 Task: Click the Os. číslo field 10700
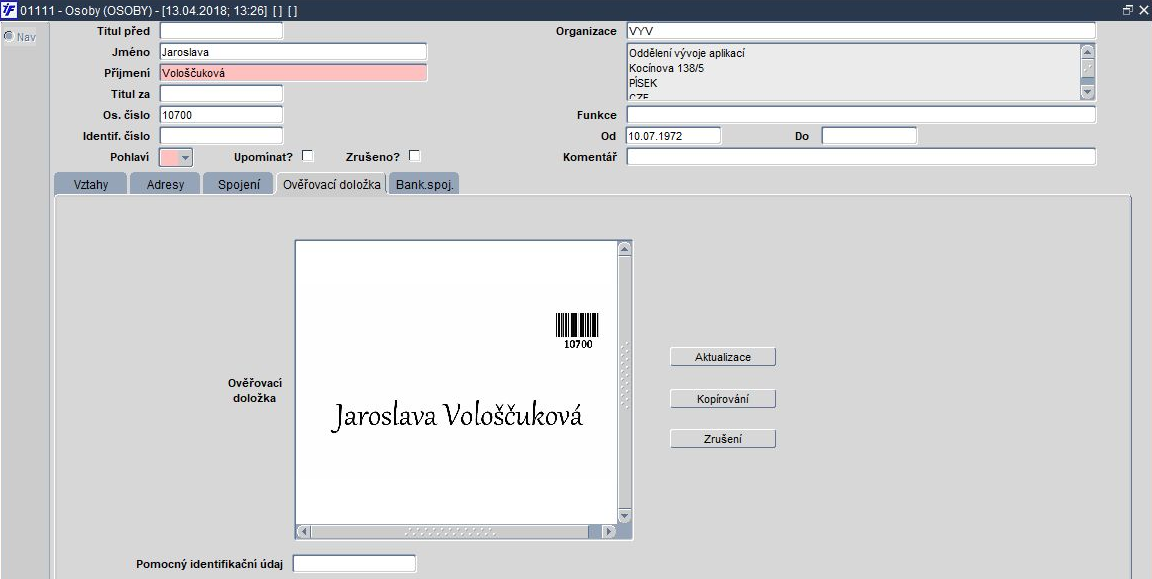pos(221,115)
